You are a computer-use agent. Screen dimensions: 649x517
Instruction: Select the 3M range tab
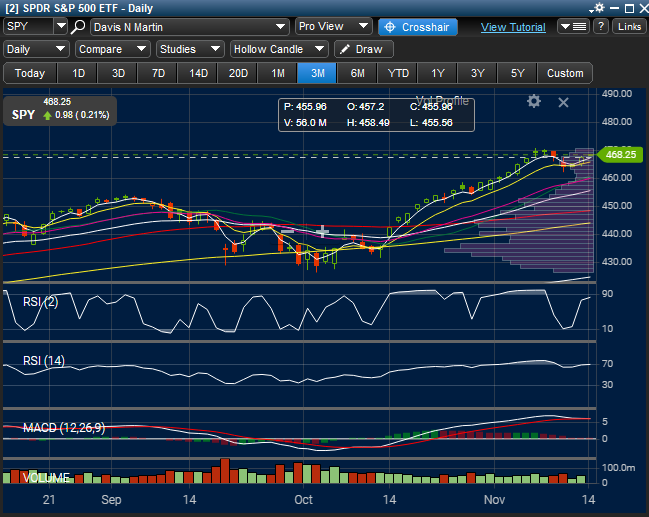(317, 73)
